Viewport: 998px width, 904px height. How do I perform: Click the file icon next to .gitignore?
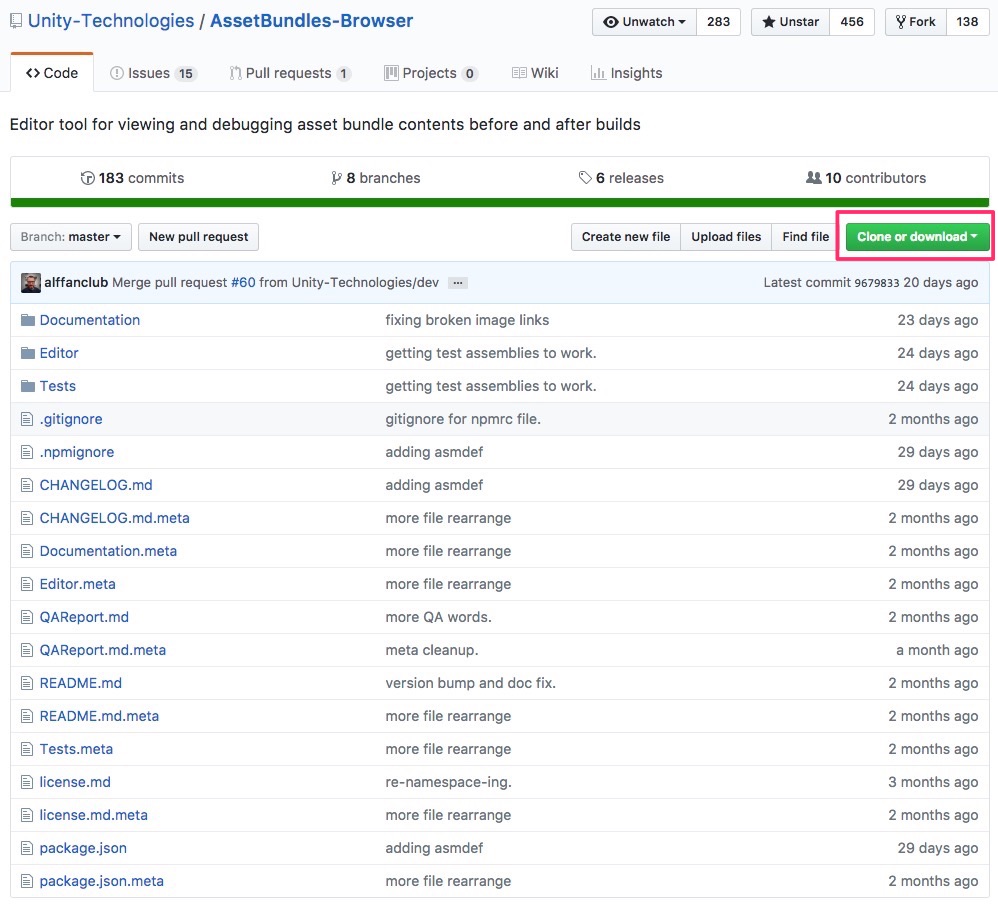(x=26, y=419)
